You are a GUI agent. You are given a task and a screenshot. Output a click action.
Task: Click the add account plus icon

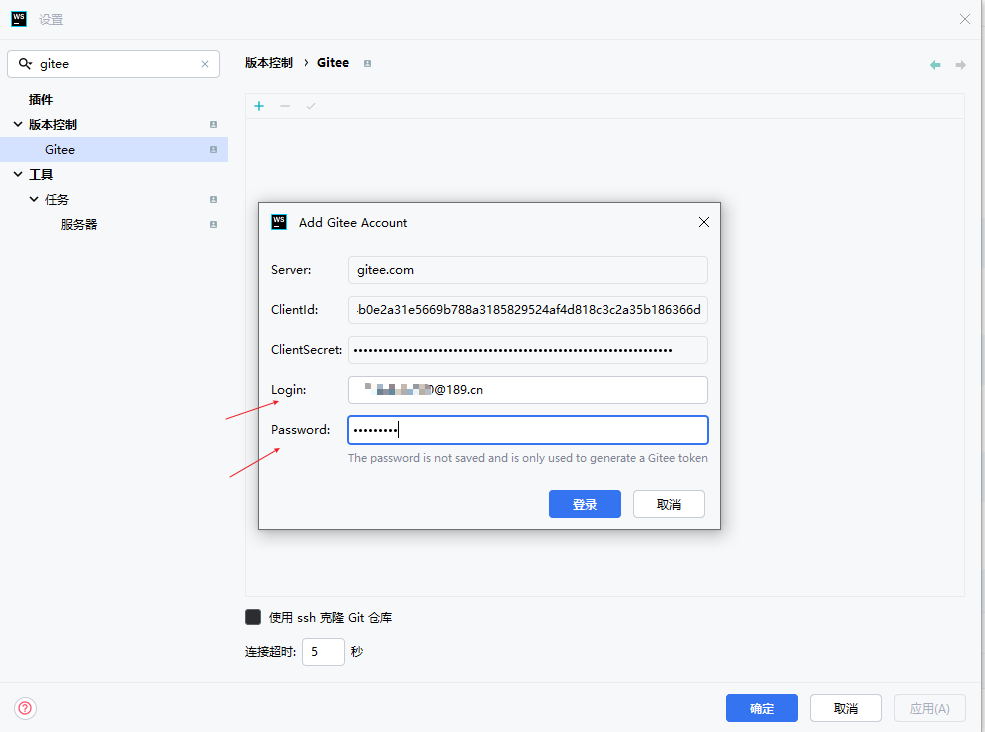click(259, 106)
